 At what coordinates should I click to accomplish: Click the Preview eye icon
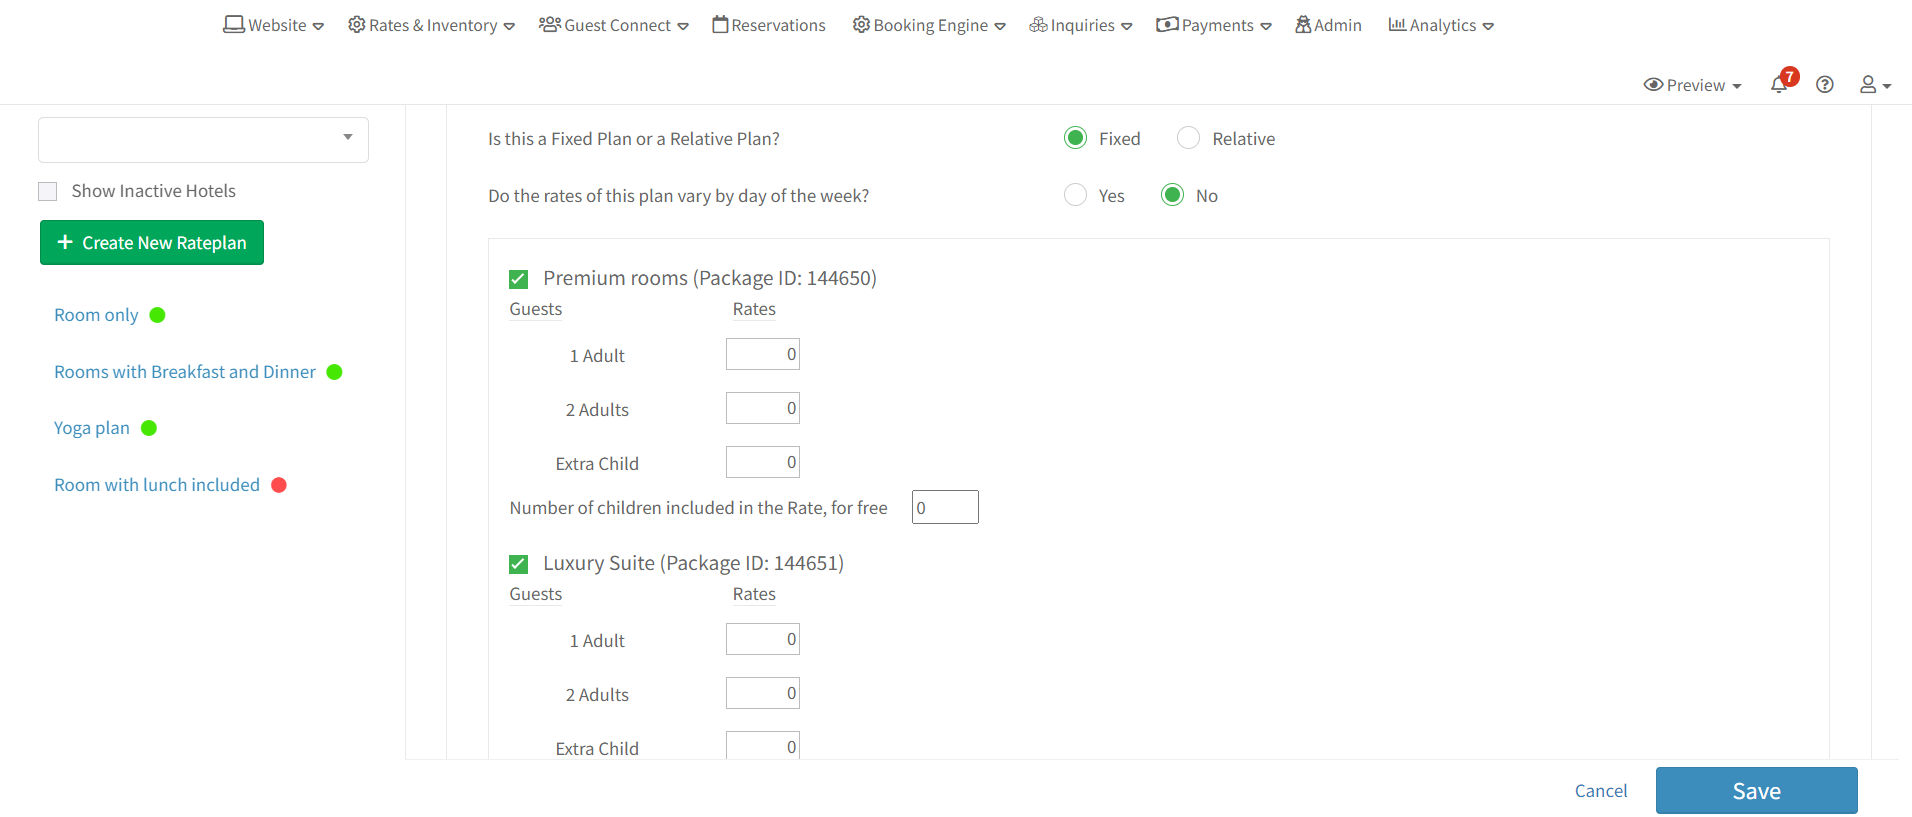(x=1653, y=85)
